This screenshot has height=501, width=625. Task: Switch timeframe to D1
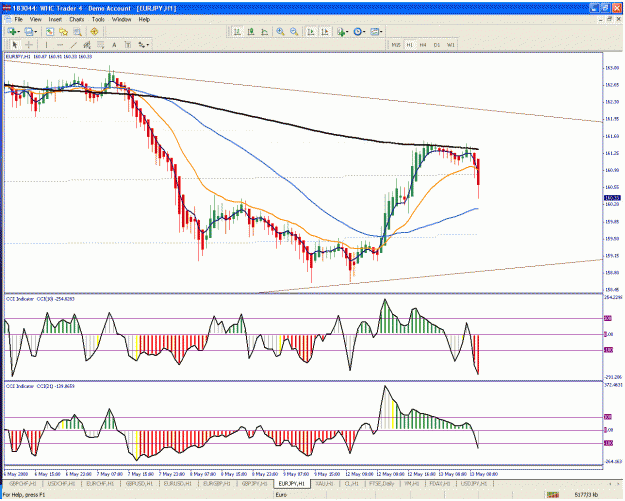click(x=436, y=45)
